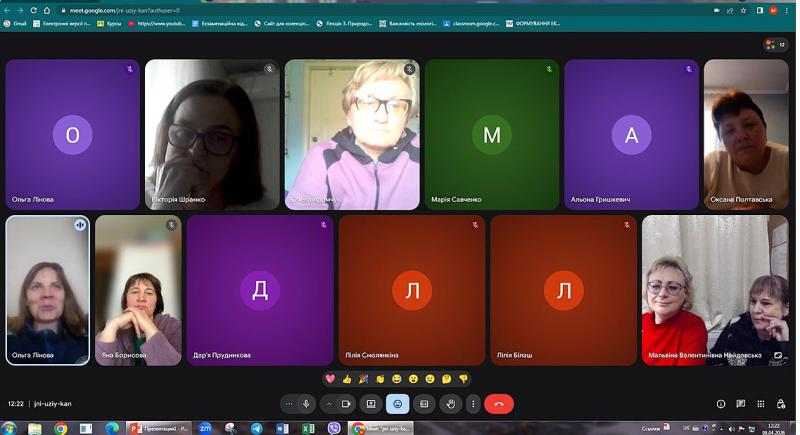Open the participants list showing 12 people
Image resolution: width=800 pixels, height=435 pixels.
coord(775,45)
